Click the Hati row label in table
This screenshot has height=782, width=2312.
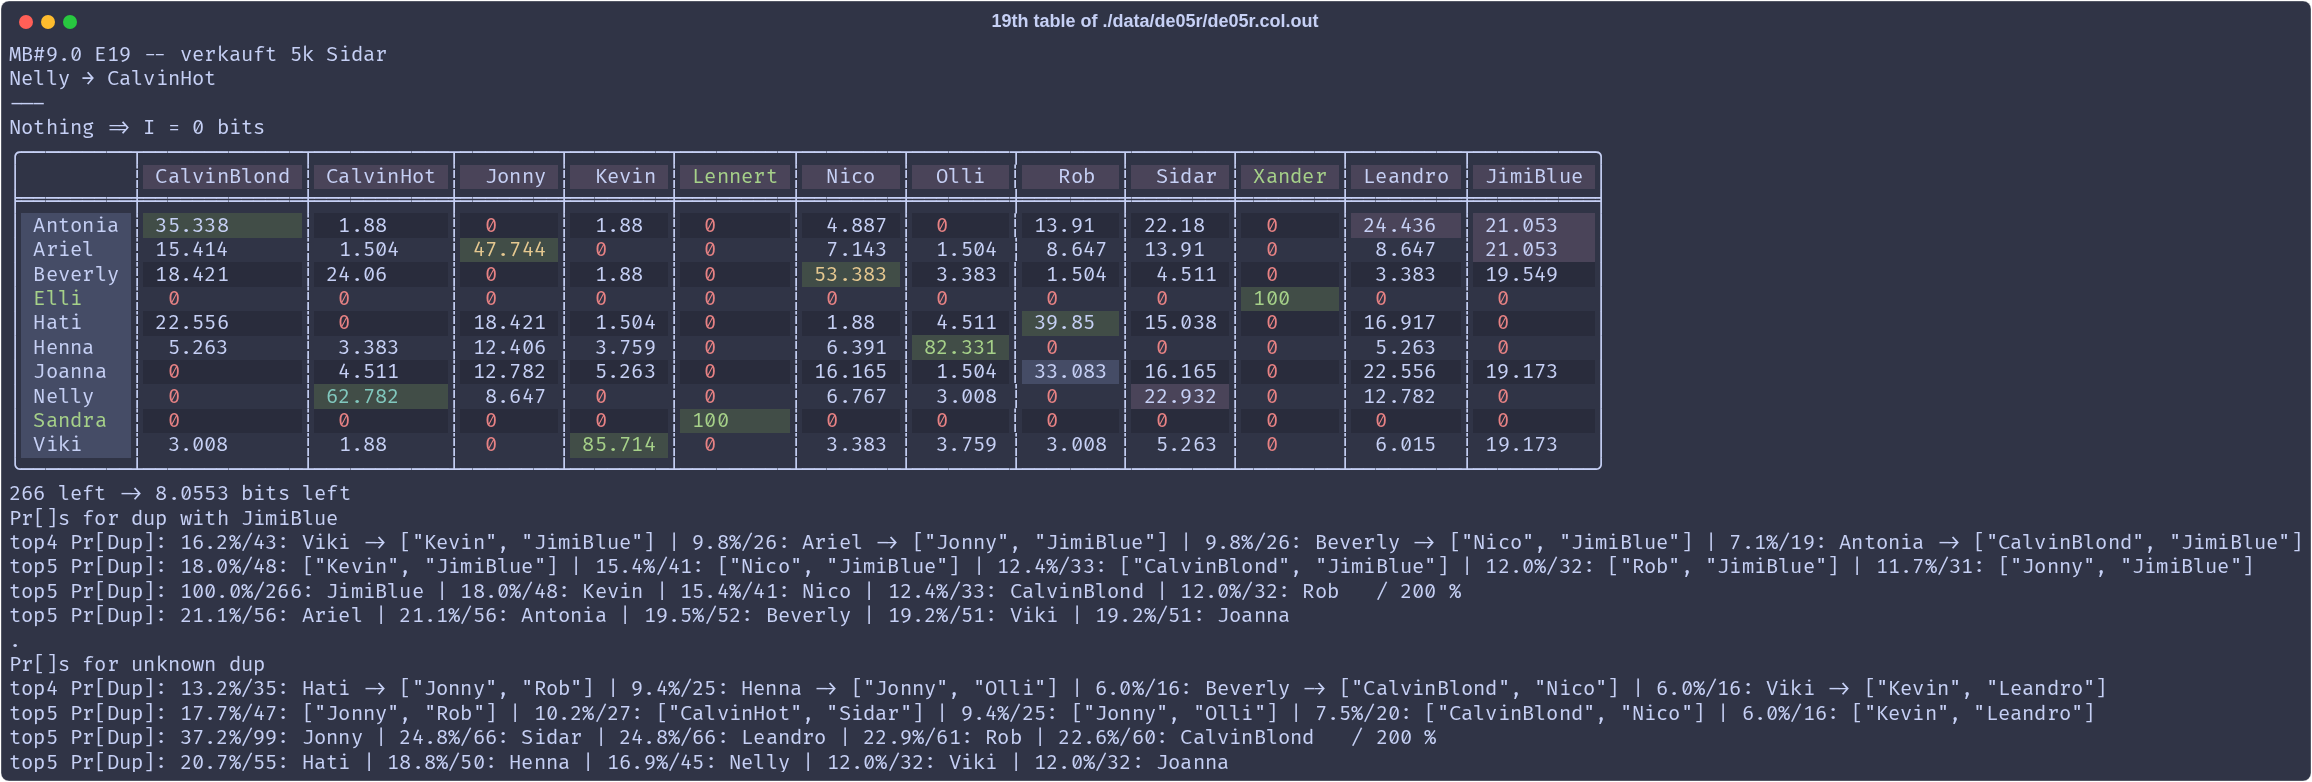coord(57,323)
